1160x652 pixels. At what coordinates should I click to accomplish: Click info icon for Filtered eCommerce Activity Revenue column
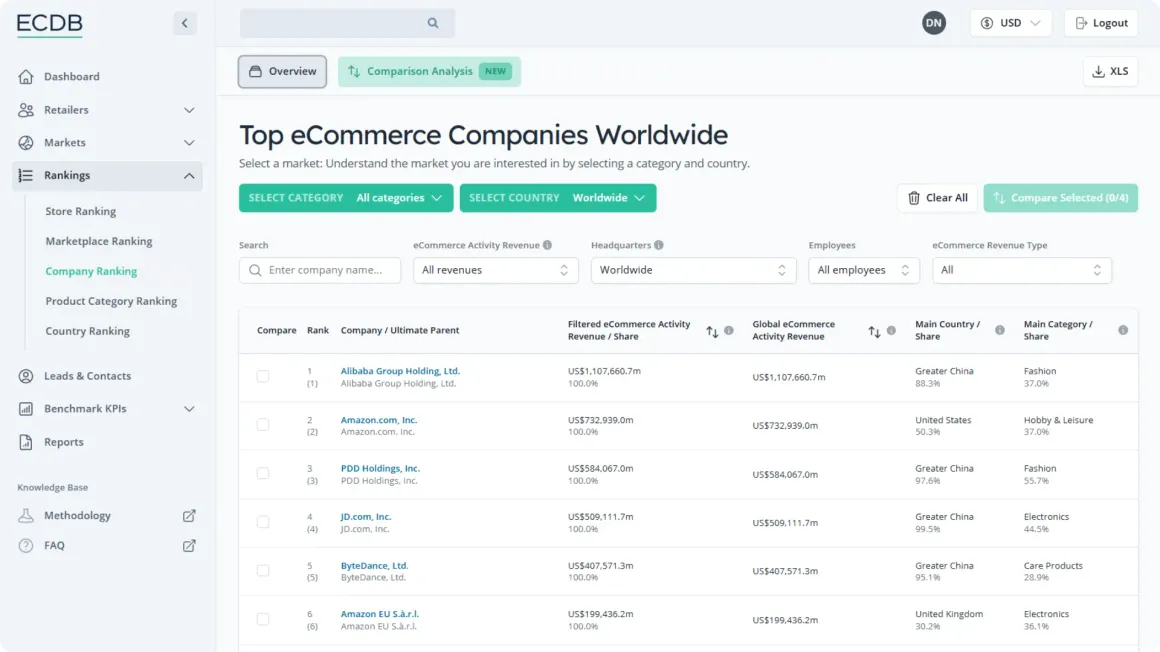[729, 331]
